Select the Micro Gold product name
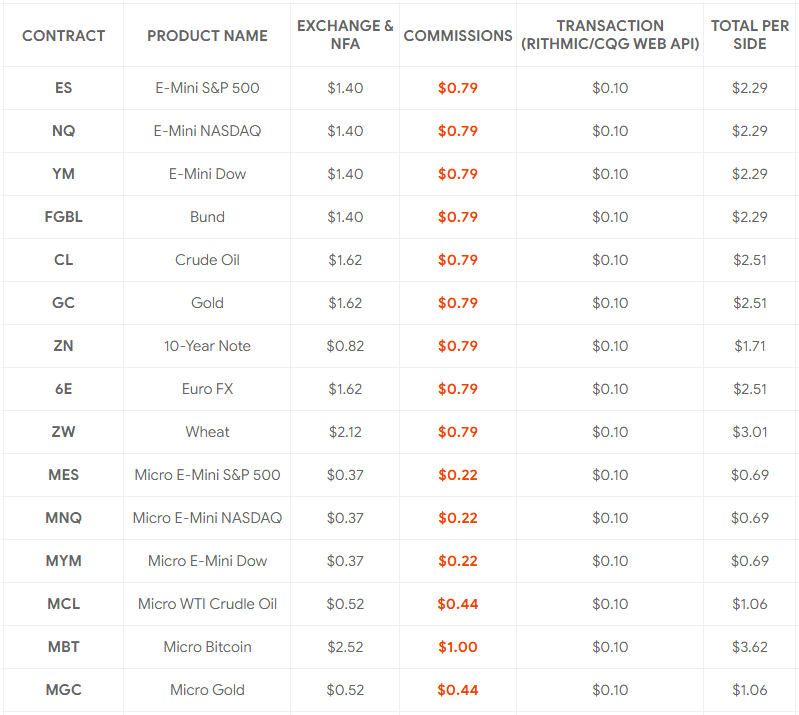Image resolution: width=799 pixels, height=715 pixels. 207,690
